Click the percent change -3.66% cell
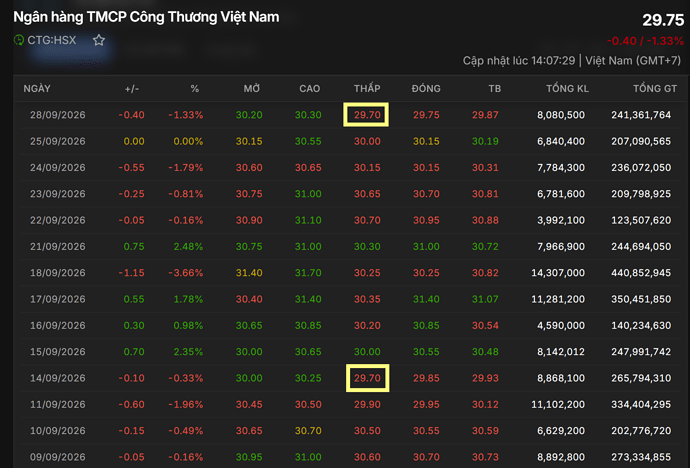 tap(186, 273)
